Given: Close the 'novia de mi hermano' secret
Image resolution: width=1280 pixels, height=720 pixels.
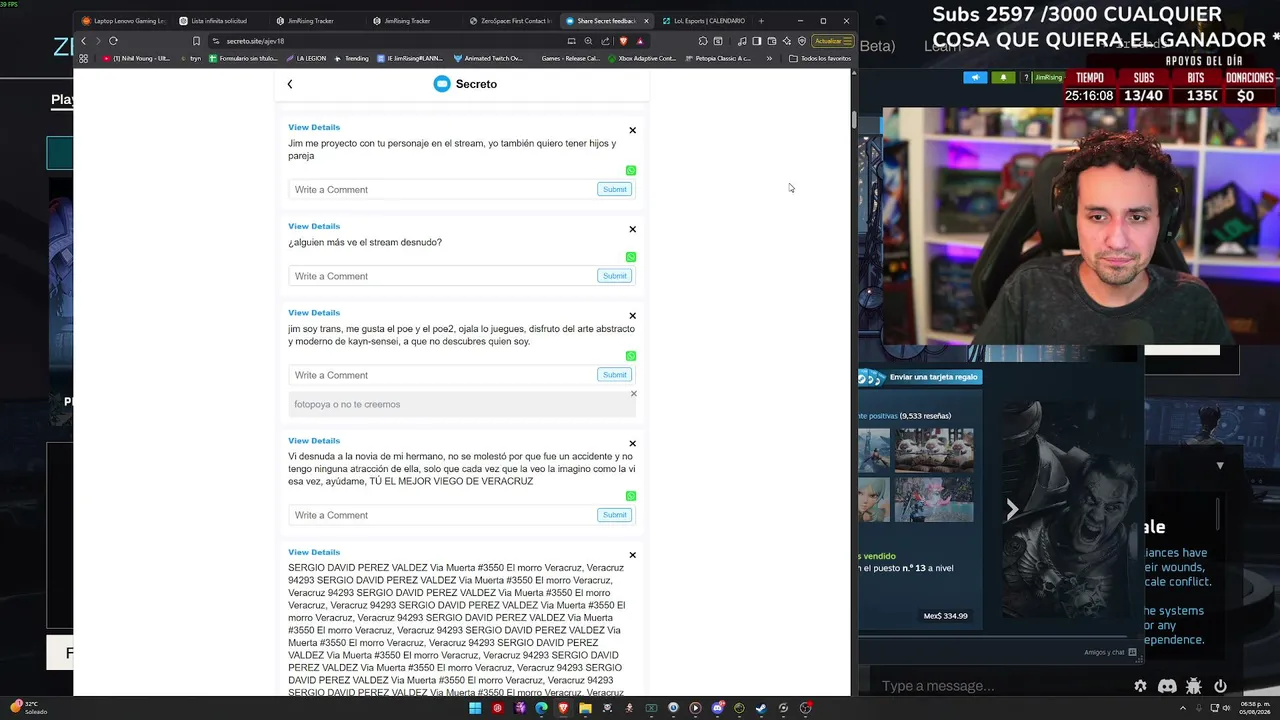Looking at the screenshot, I should [632, 444].
